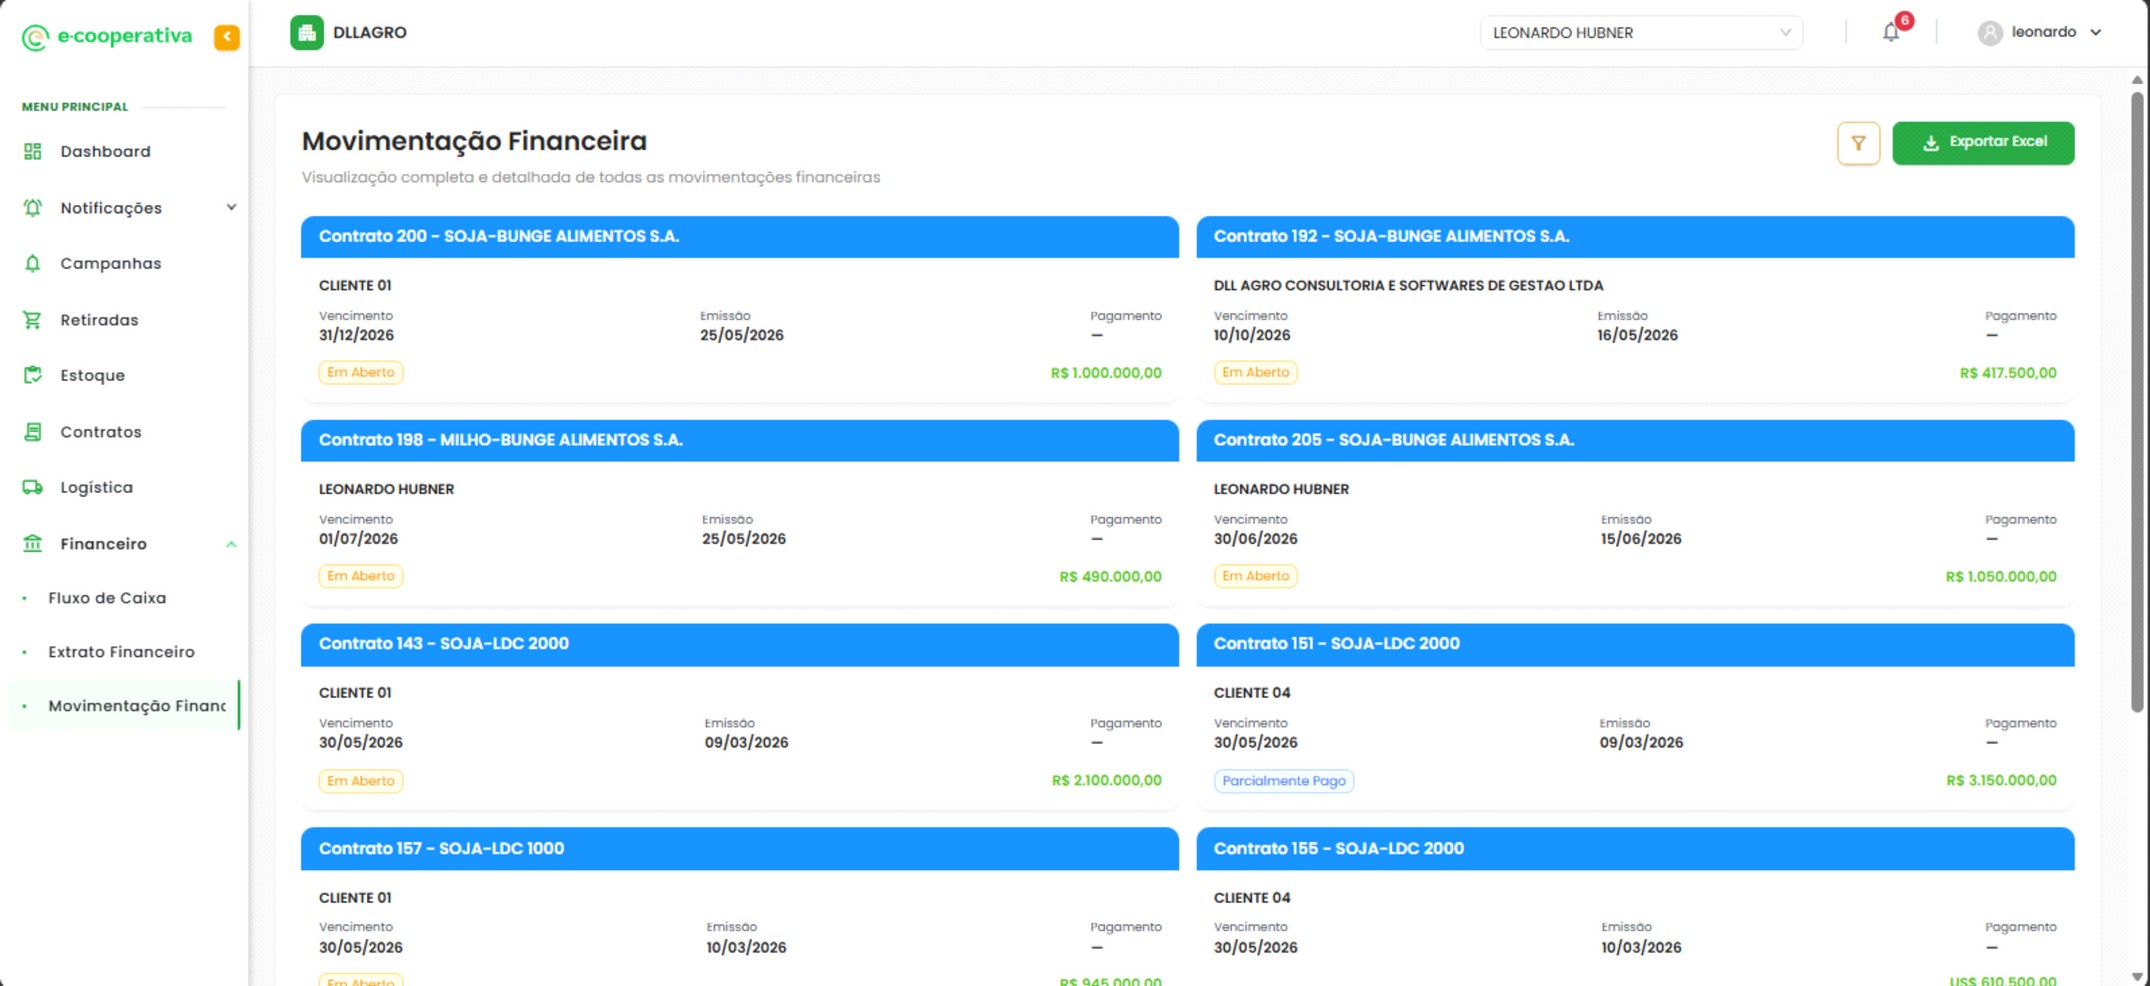Viewport: 2150px width, 986px height.
Task: Click amount R$ 490.000,00
Action: coord(1110,577)
